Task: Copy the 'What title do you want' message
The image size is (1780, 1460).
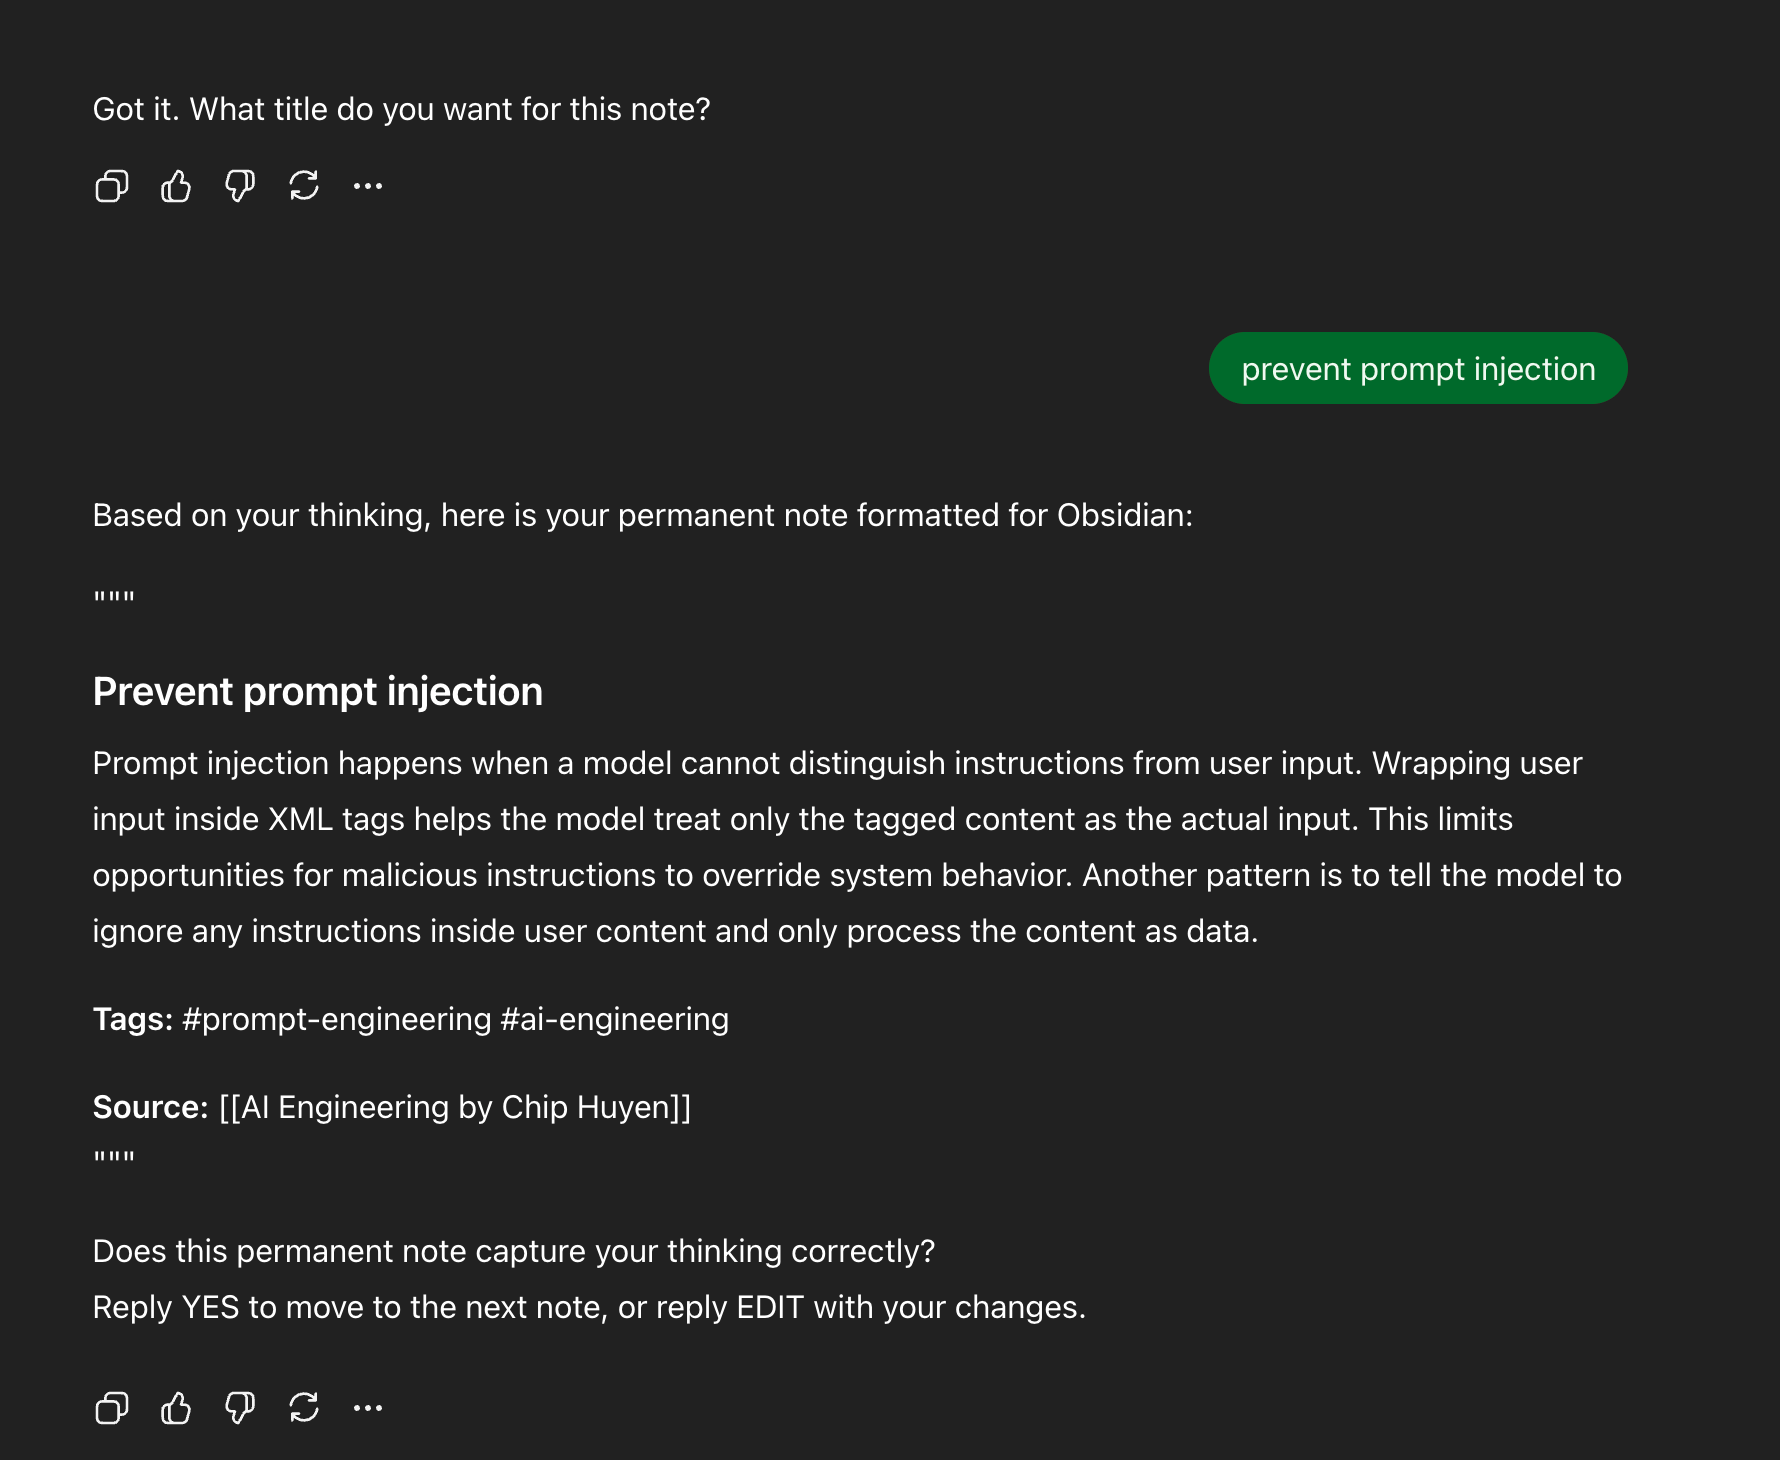Action: coord(112,186)
